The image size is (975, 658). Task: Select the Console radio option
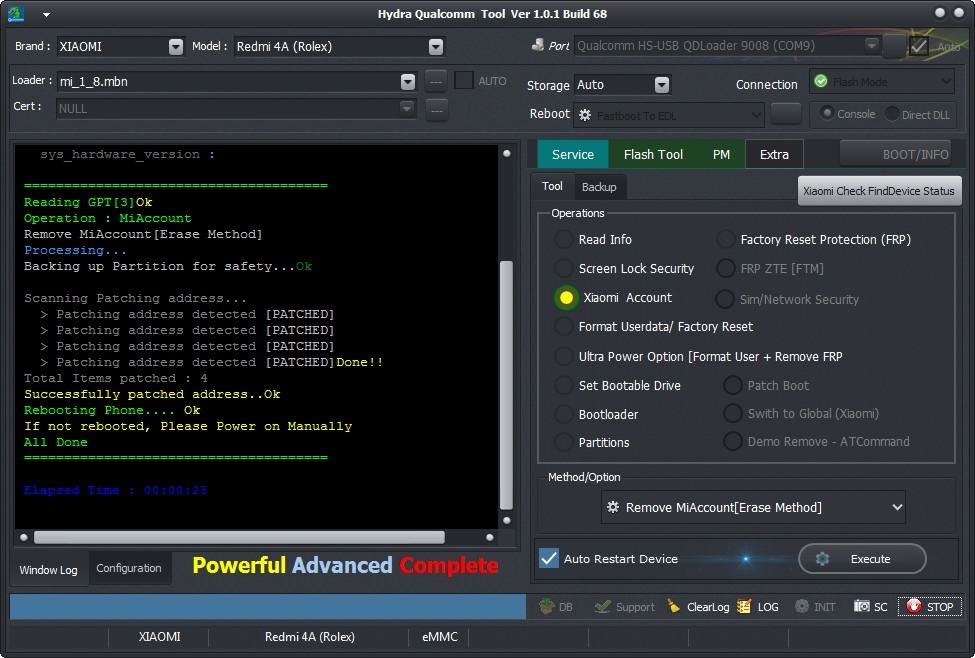tap(826, 113)
